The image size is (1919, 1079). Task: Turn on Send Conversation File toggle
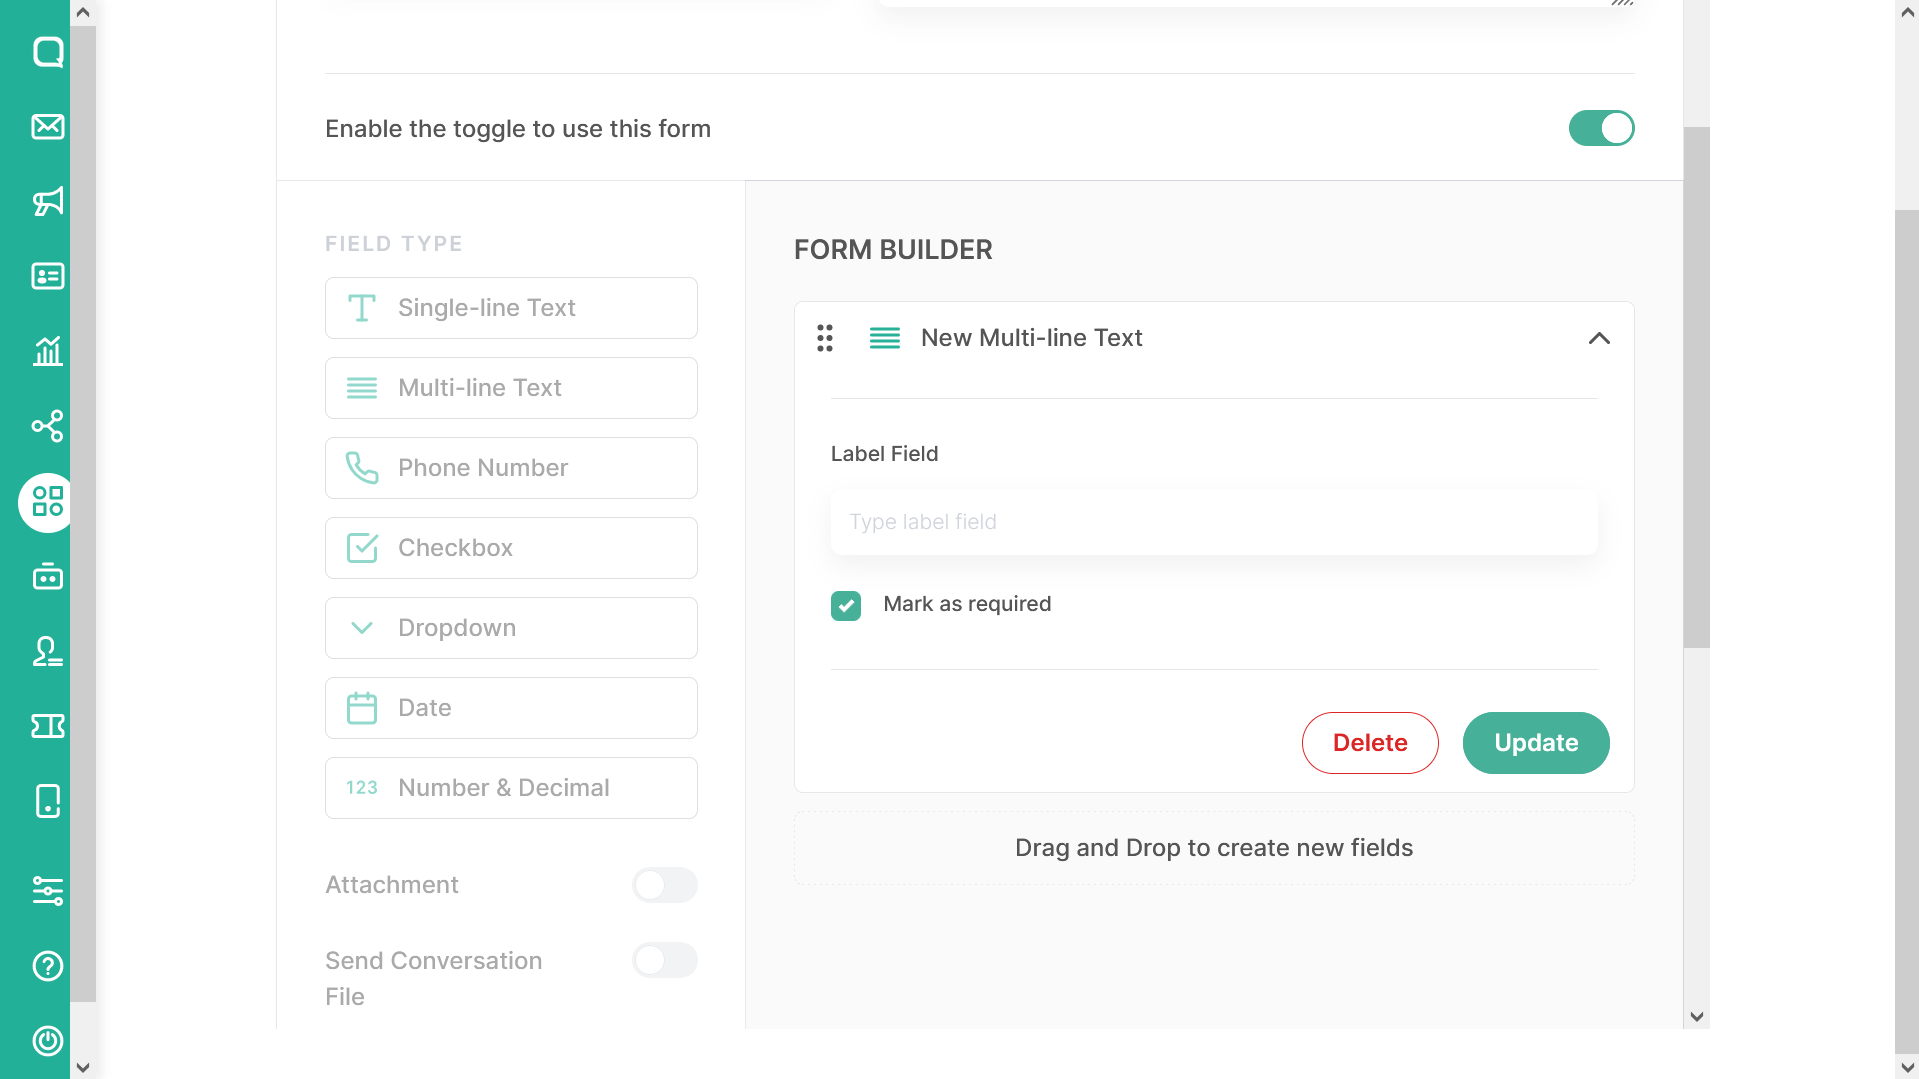665,960
